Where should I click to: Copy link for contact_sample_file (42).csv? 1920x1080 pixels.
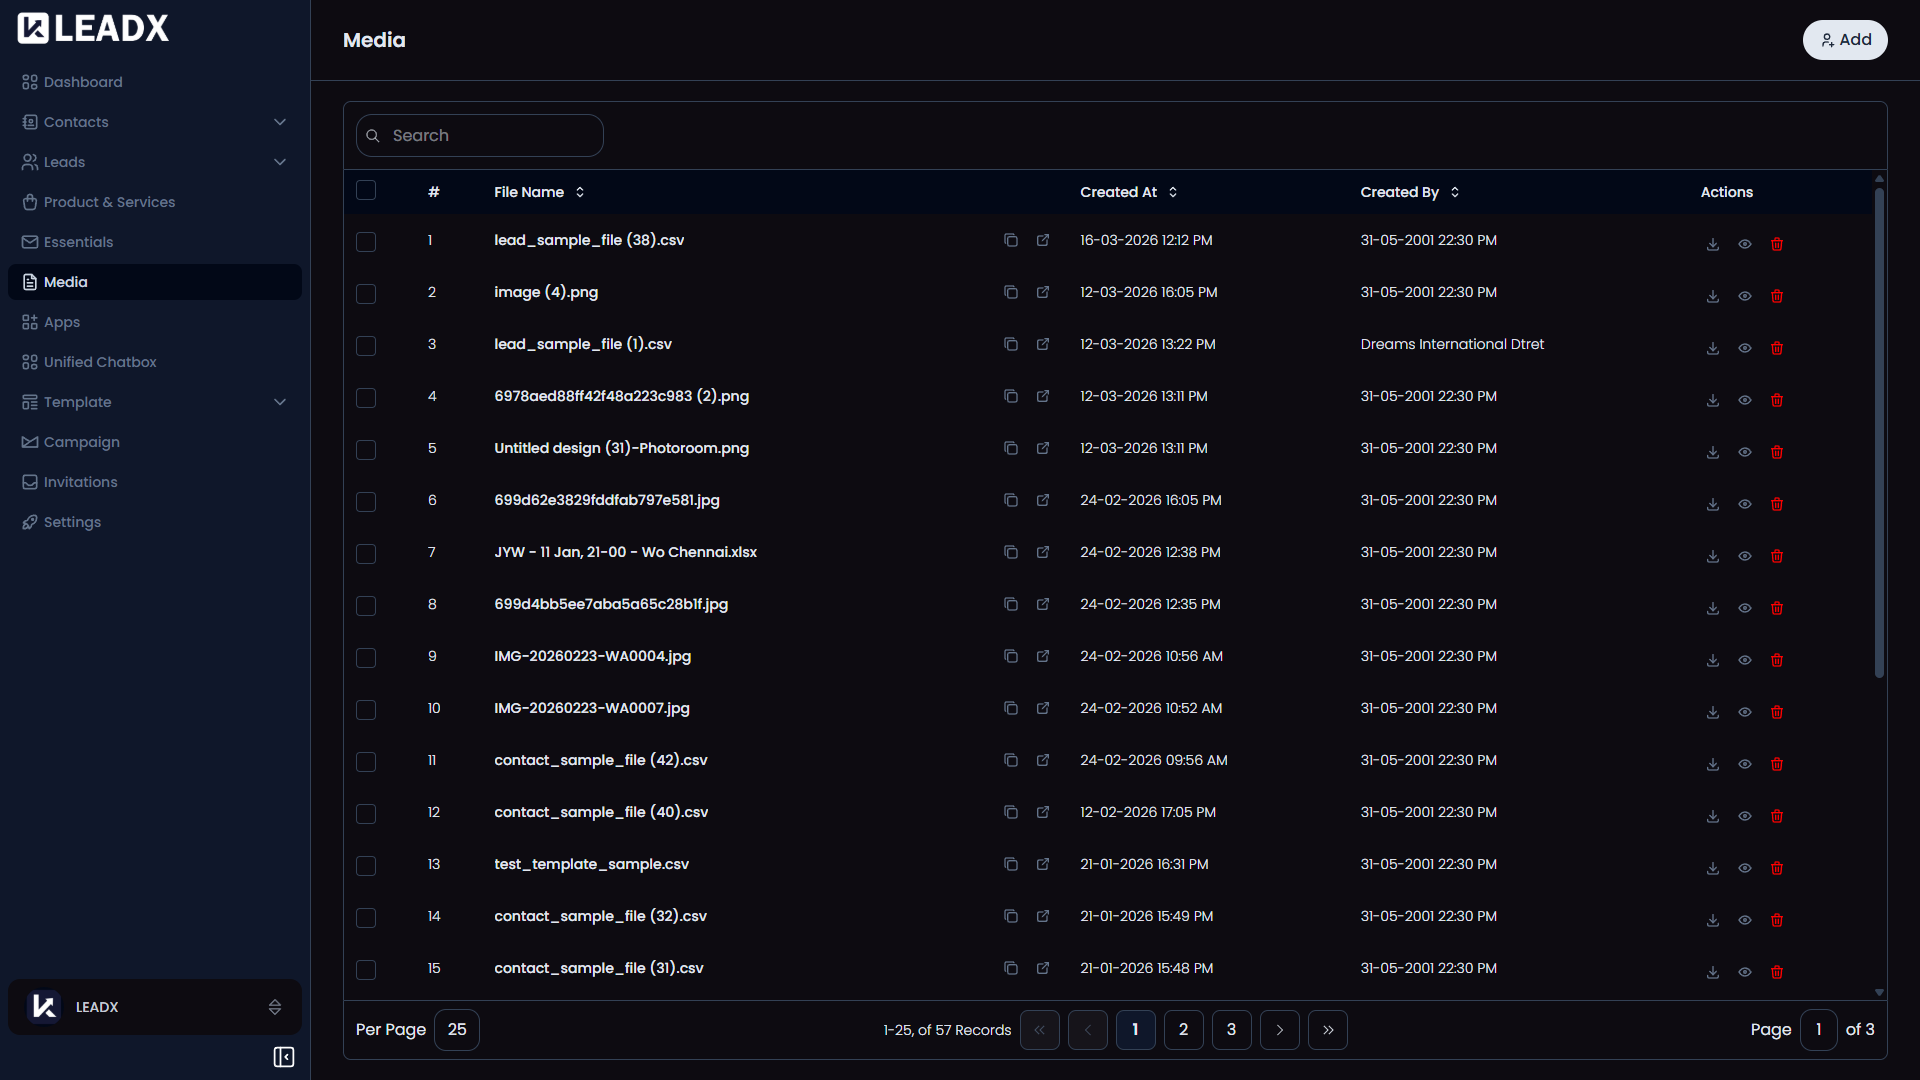(1010, 760)
